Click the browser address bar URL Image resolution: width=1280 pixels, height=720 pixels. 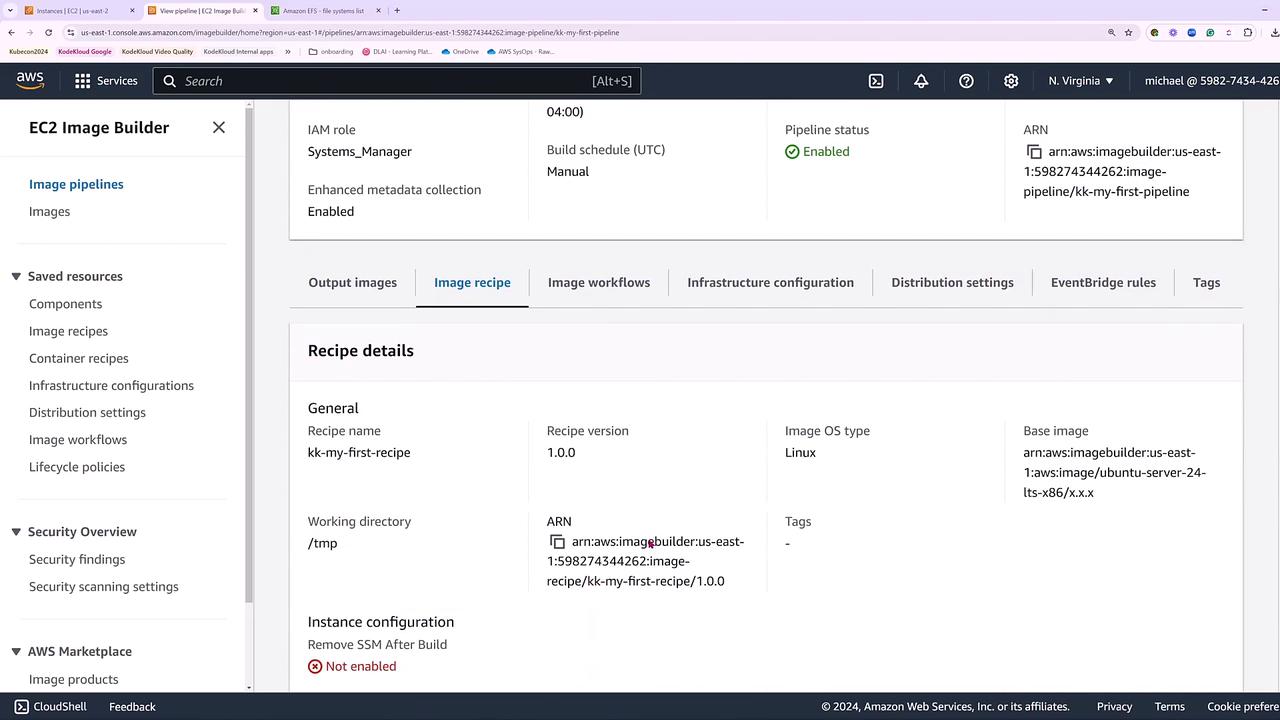click(x=350, y=32)
